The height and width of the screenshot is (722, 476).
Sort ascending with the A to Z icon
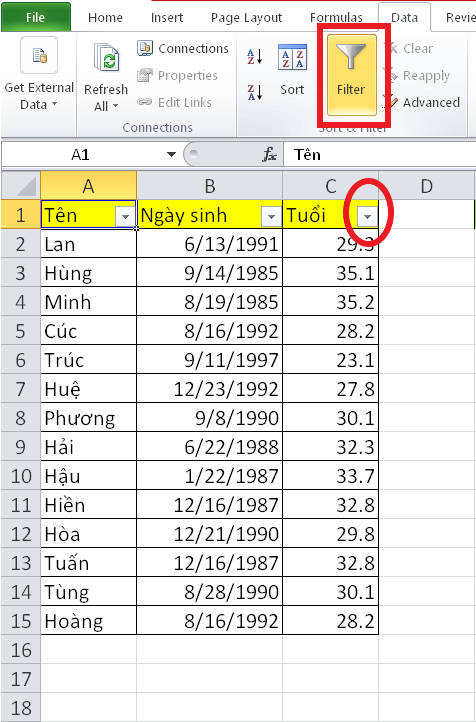255,57
